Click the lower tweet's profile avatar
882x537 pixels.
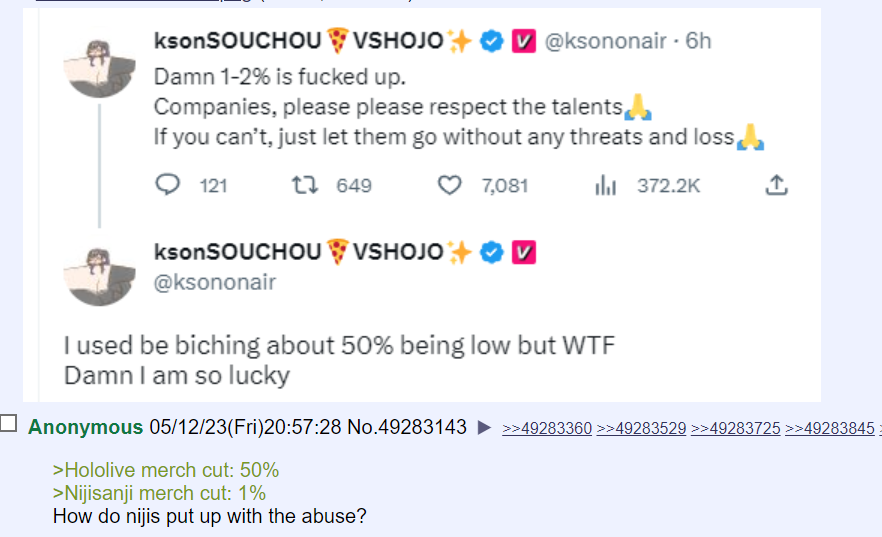[98, 273]
